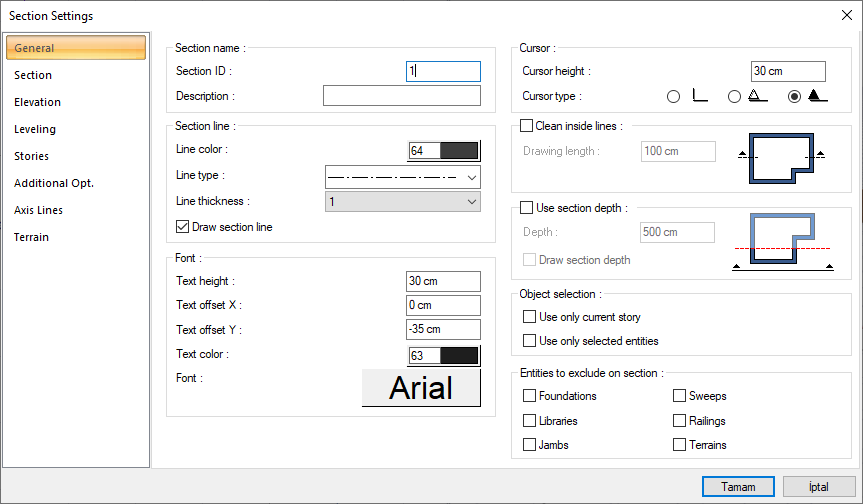This screenshot has height=504, width=863.
Task: Toggle Draw section line checkbox
Action: (x=183, y=227)
